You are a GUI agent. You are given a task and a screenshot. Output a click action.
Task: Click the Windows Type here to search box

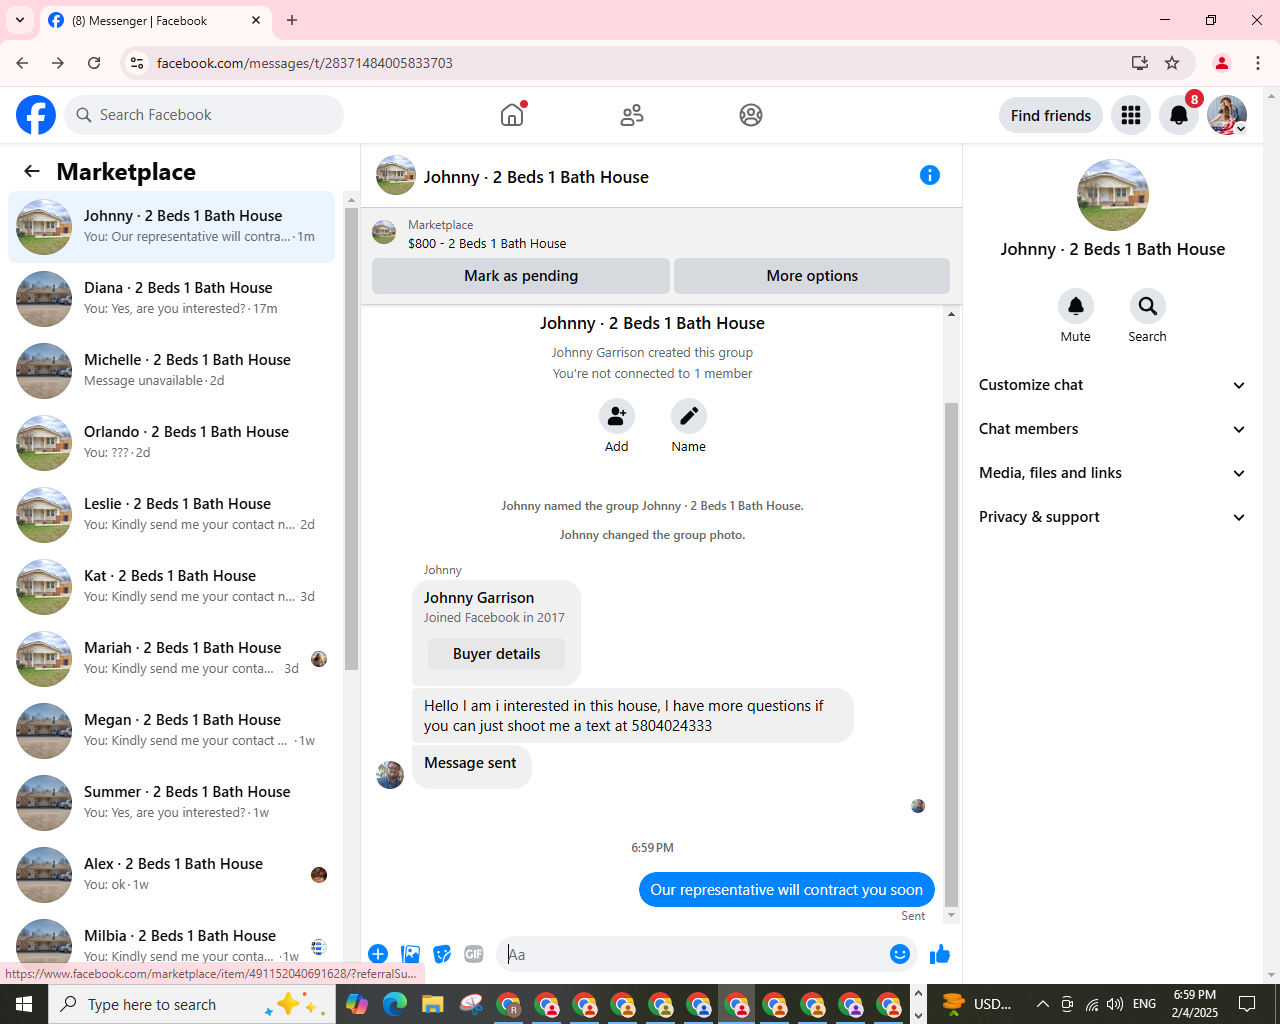coord(190,1004)
